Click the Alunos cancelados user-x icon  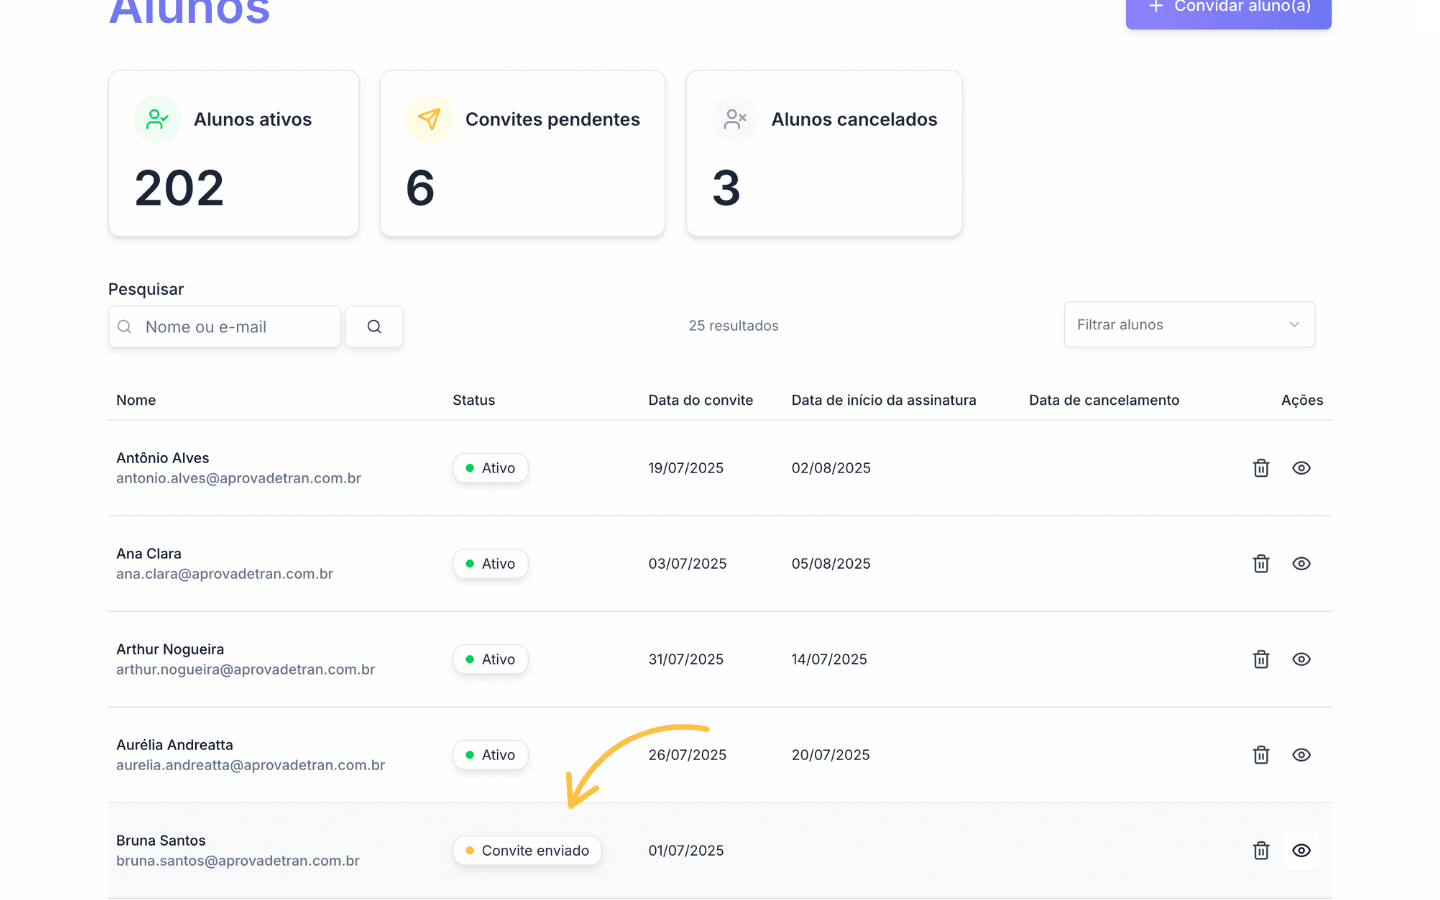[735, 119]
